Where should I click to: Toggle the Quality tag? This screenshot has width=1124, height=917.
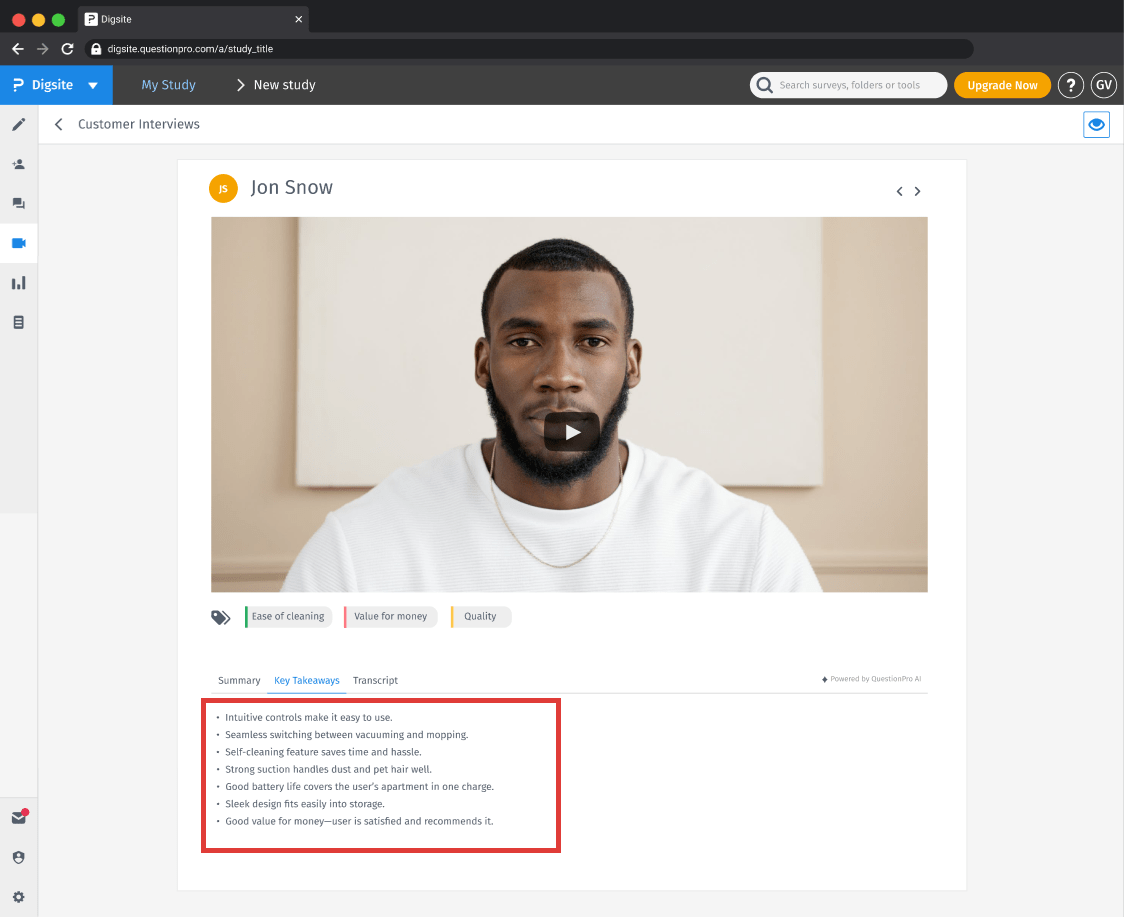pos(480,617)
